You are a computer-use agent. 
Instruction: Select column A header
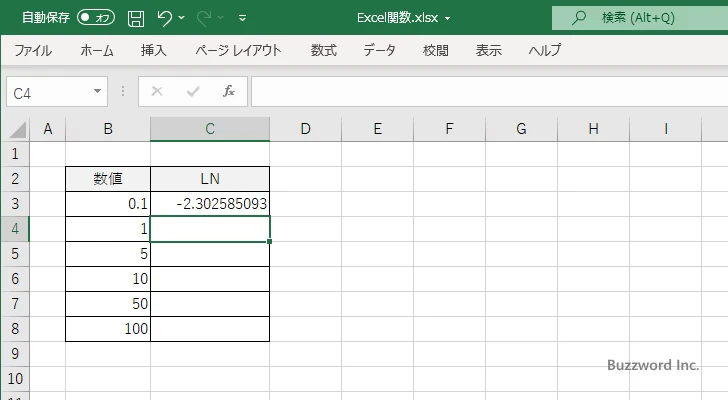pos(47,129)
